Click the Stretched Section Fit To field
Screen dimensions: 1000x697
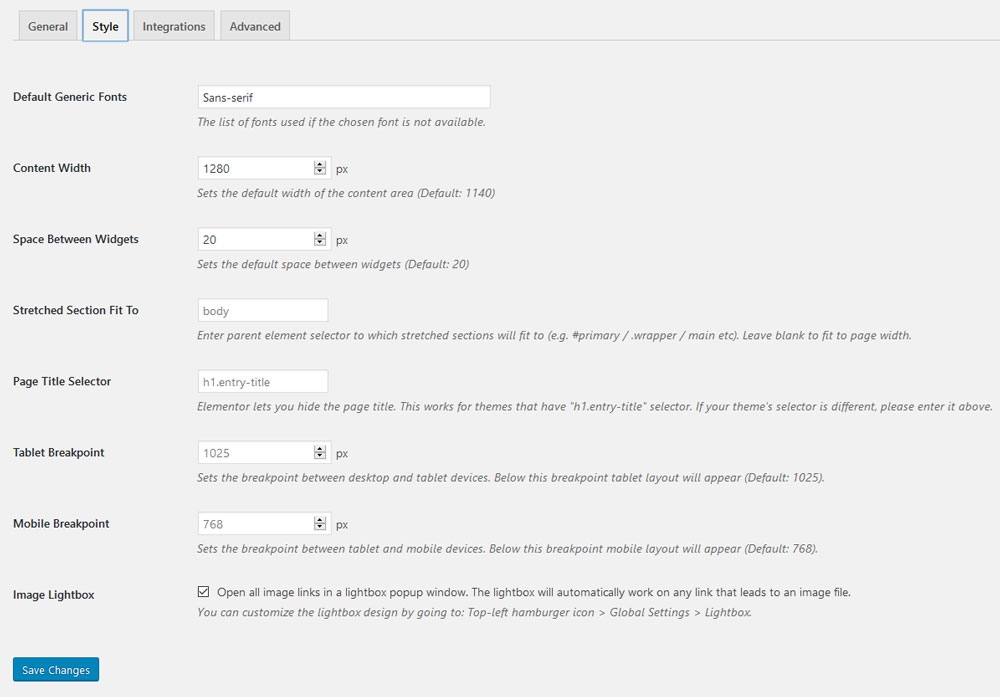(x=263, y=310)
